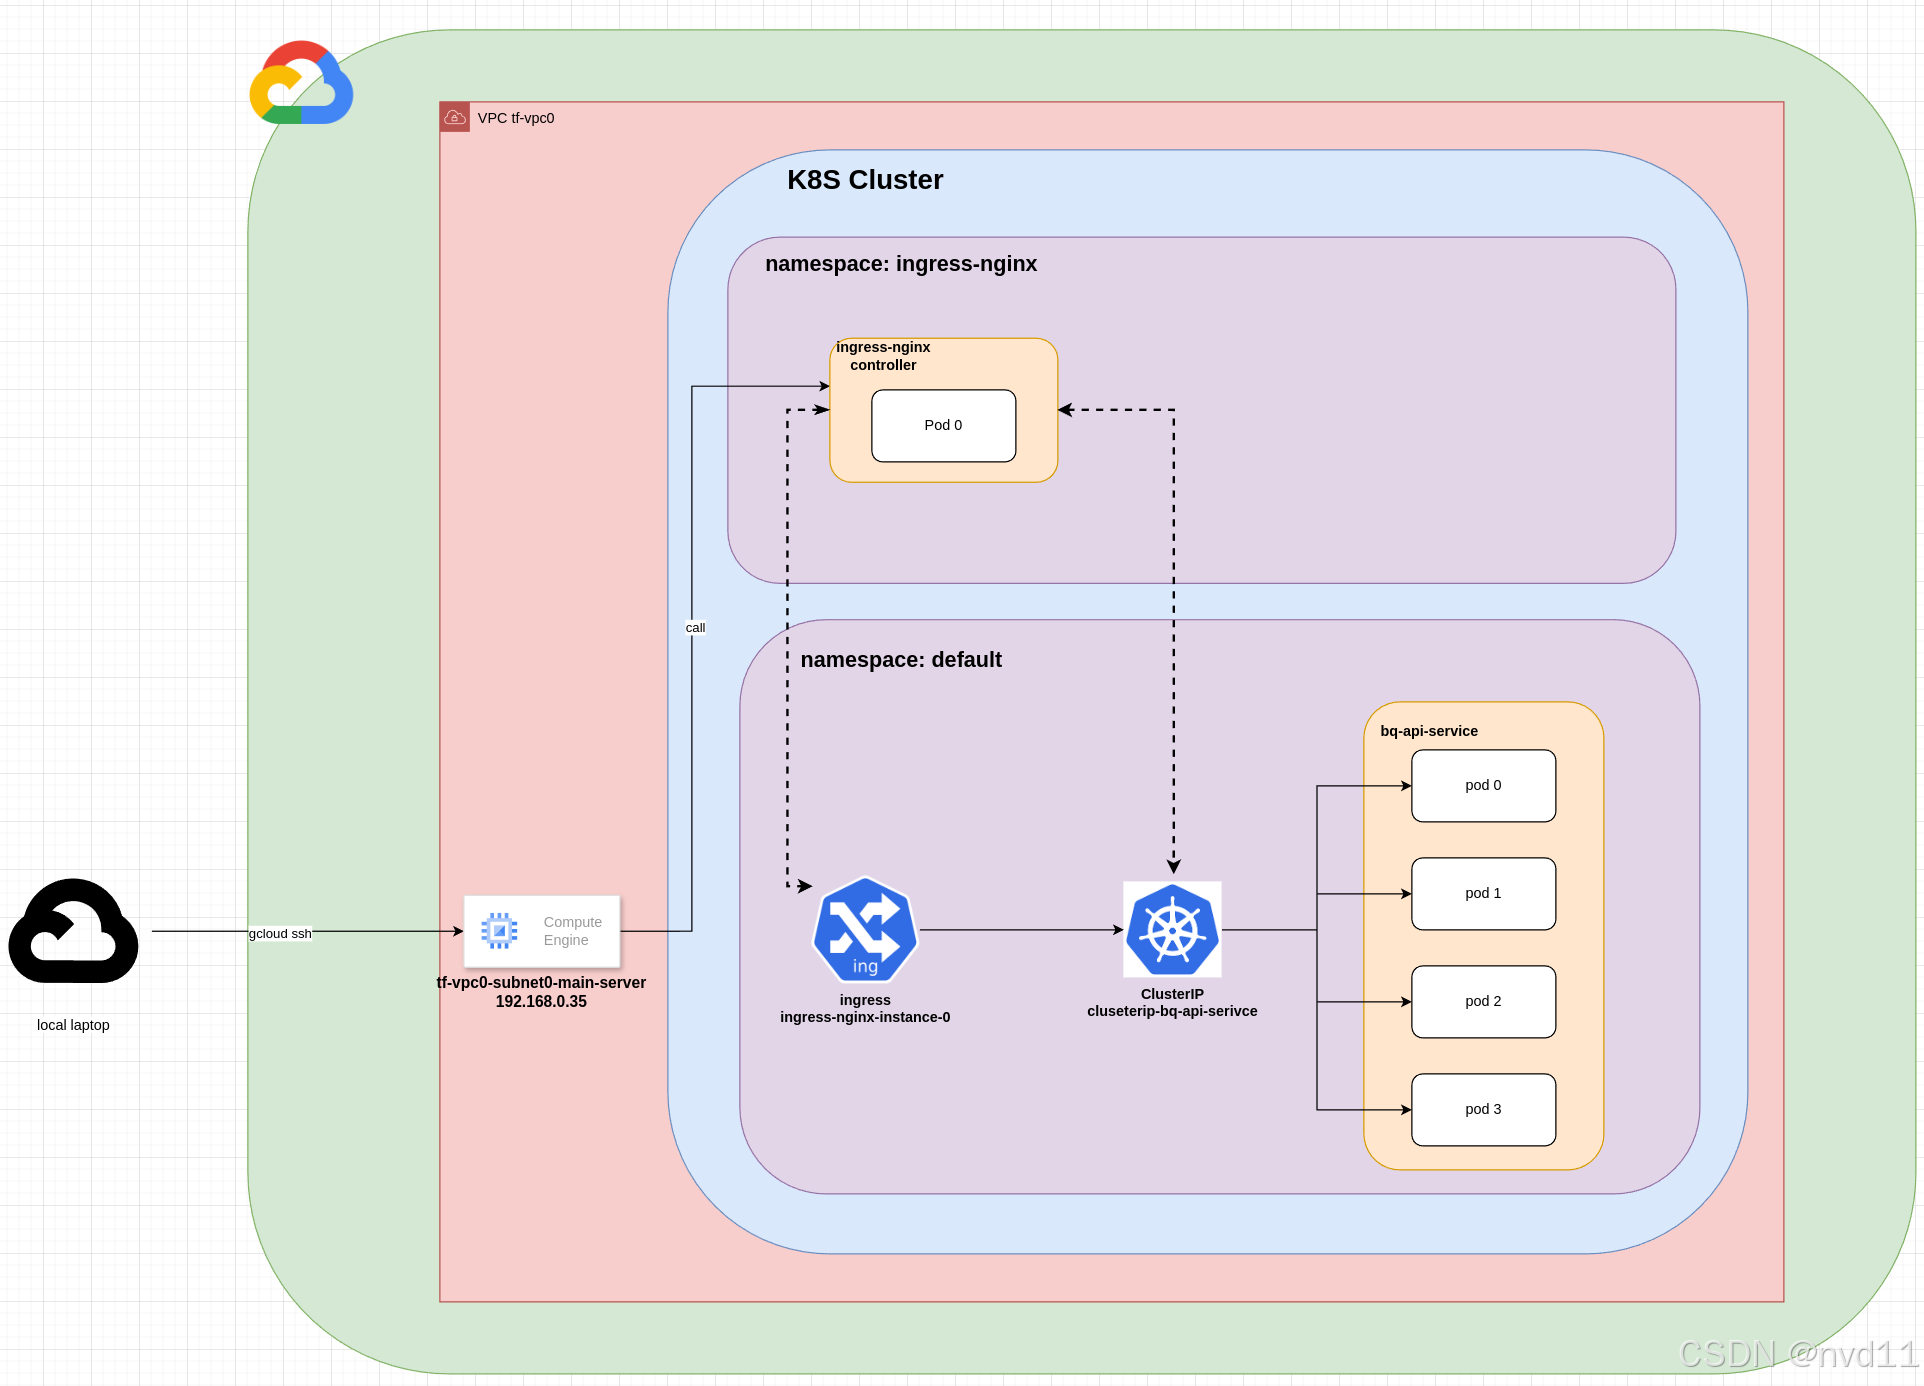The width and height of the screenshot is (1924, 1386).
Task: Click the 'bq-api-service' label
Action: pos(1429,731)
